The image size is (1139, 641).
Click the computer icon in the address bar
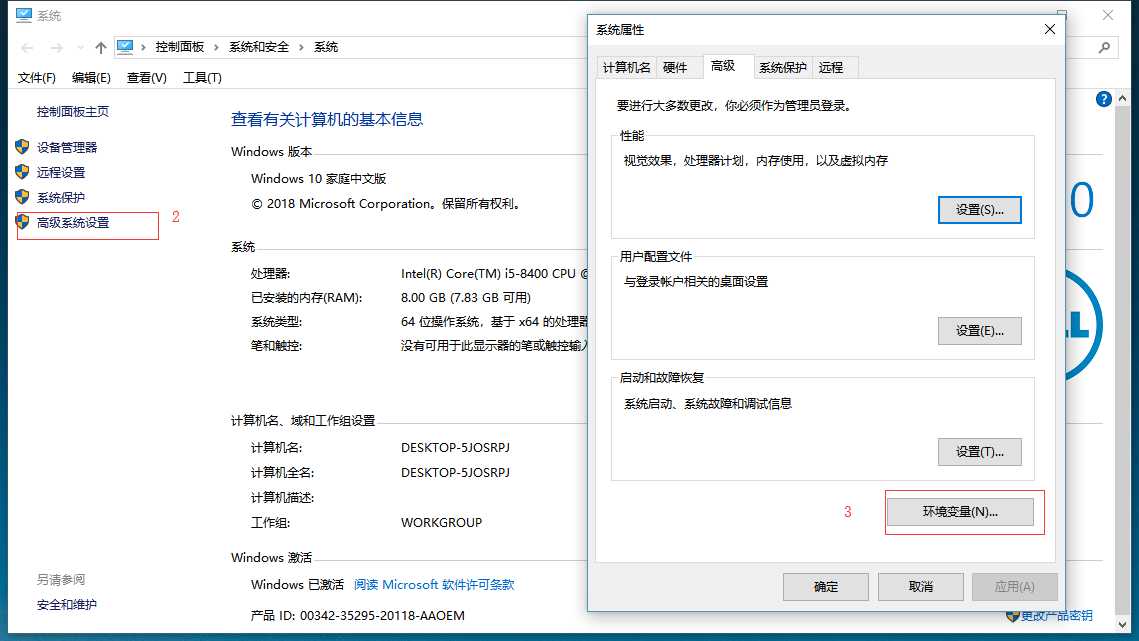(125, 47)
